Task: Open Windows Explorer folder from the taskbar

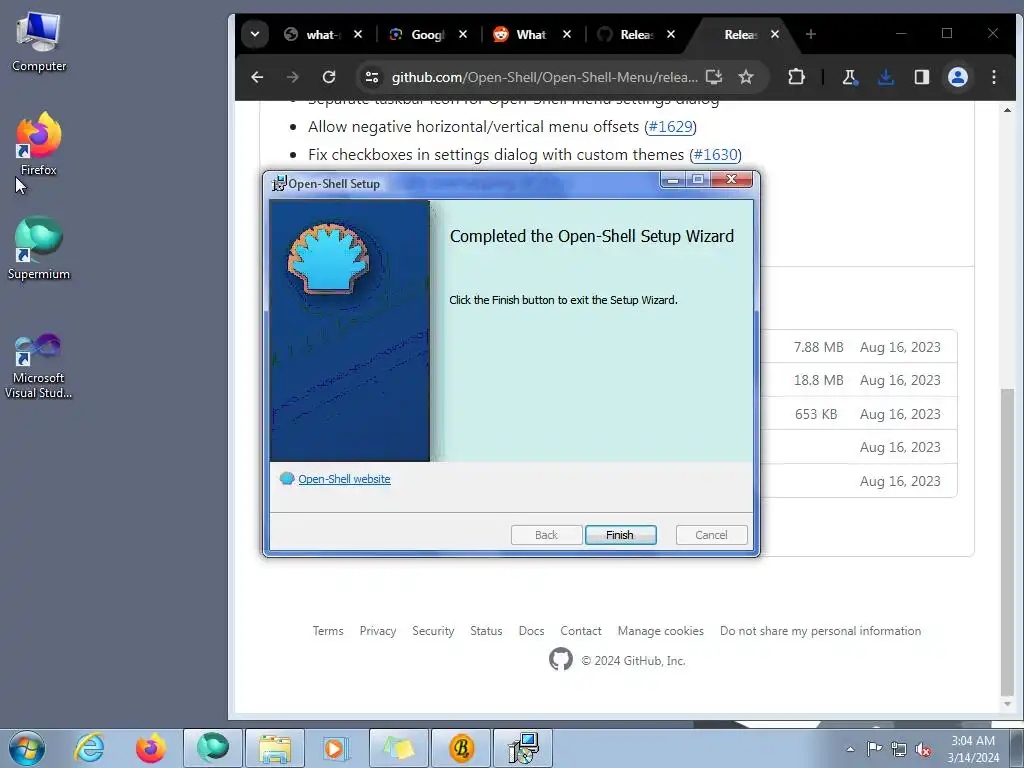Action: 275,748
